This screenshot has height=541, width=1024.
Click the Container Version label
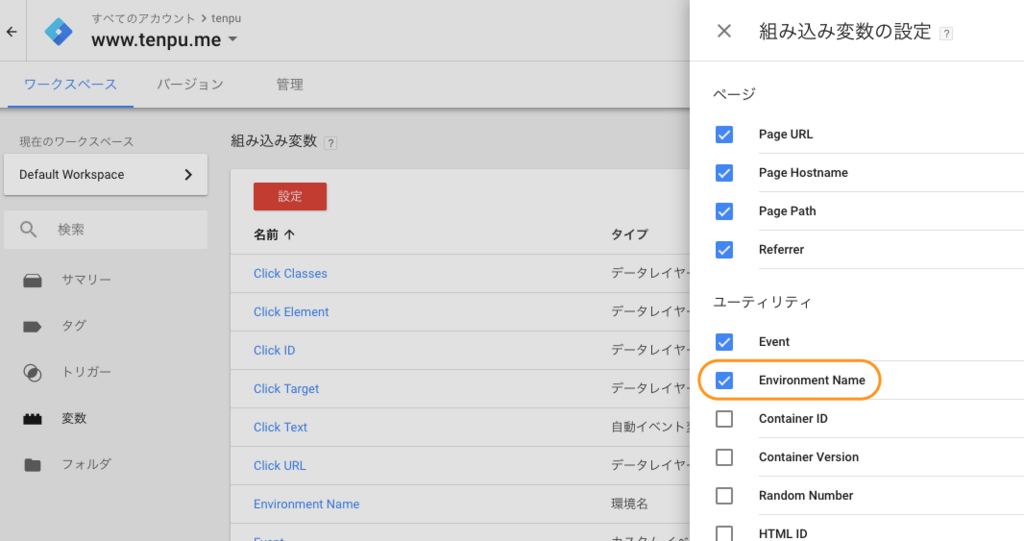pyautogui.click(x=808, y=457)
